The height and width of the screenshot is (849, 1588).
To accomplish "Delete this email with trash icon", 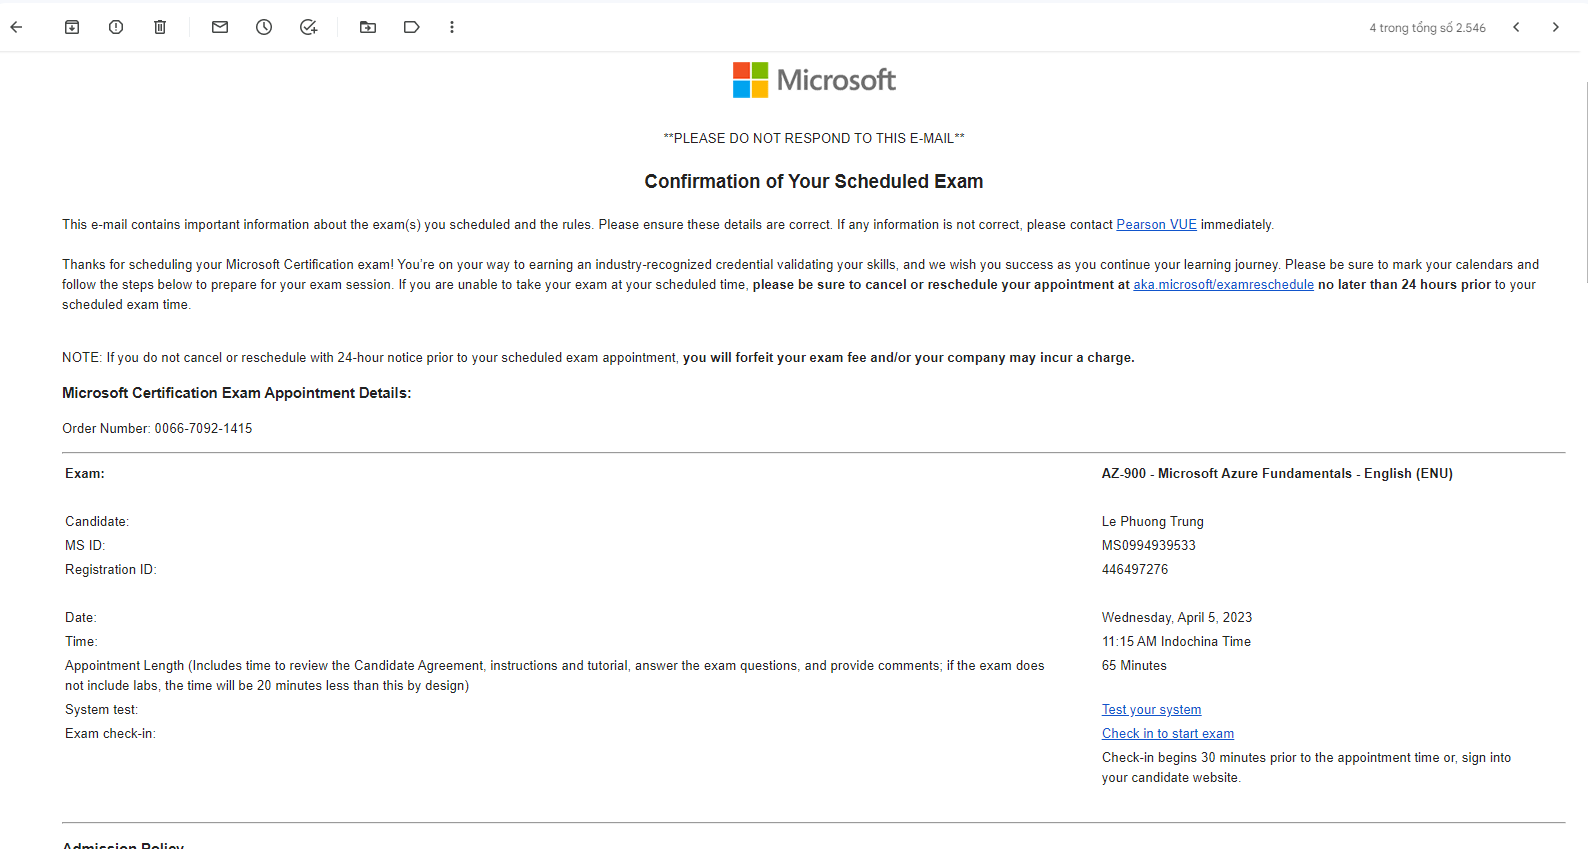I will click(x=160, y=27).
